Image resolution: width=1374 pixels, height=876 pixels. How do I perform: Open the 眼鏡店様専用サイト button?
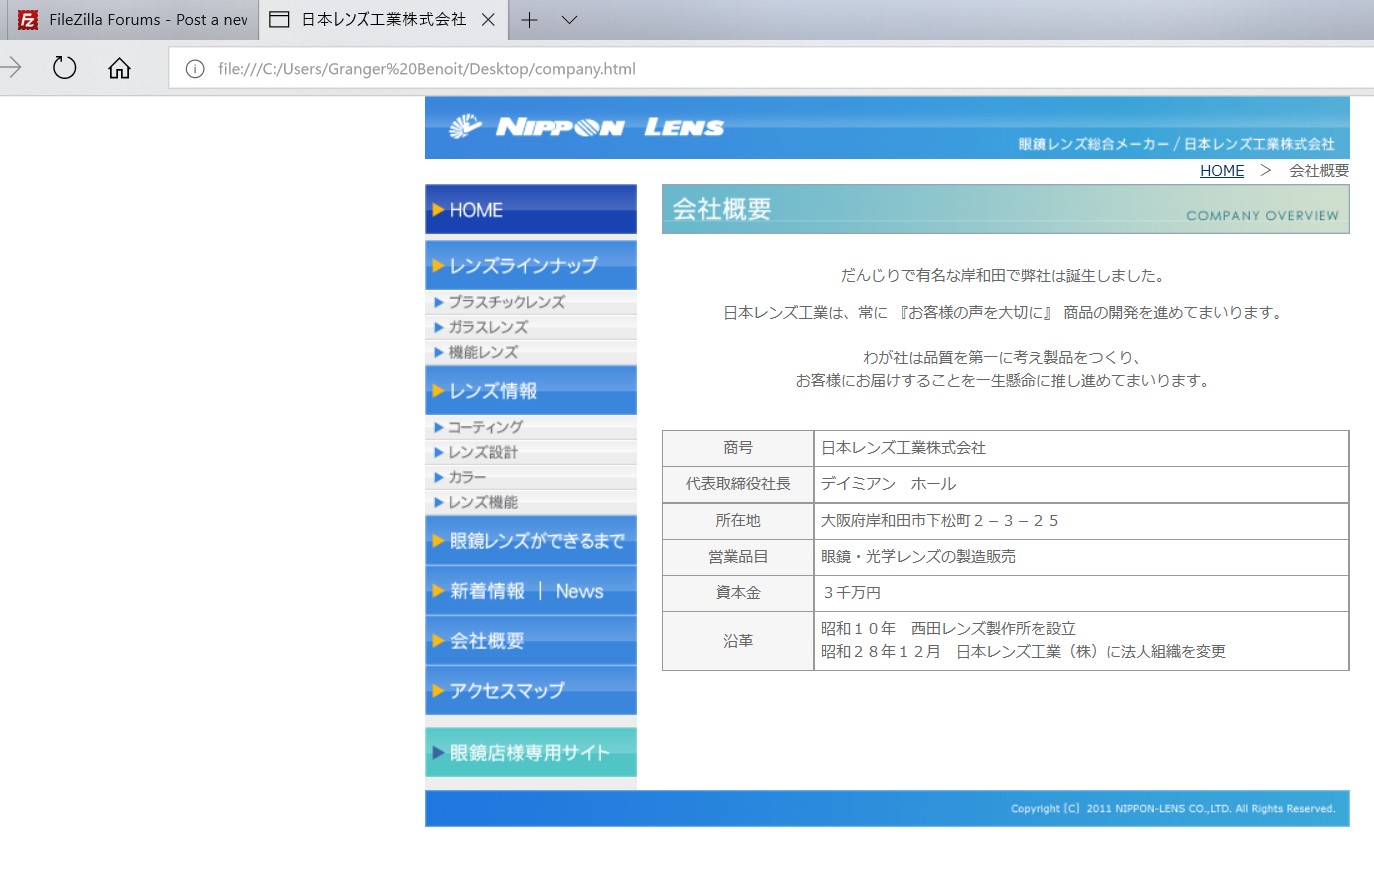(531, 752)
